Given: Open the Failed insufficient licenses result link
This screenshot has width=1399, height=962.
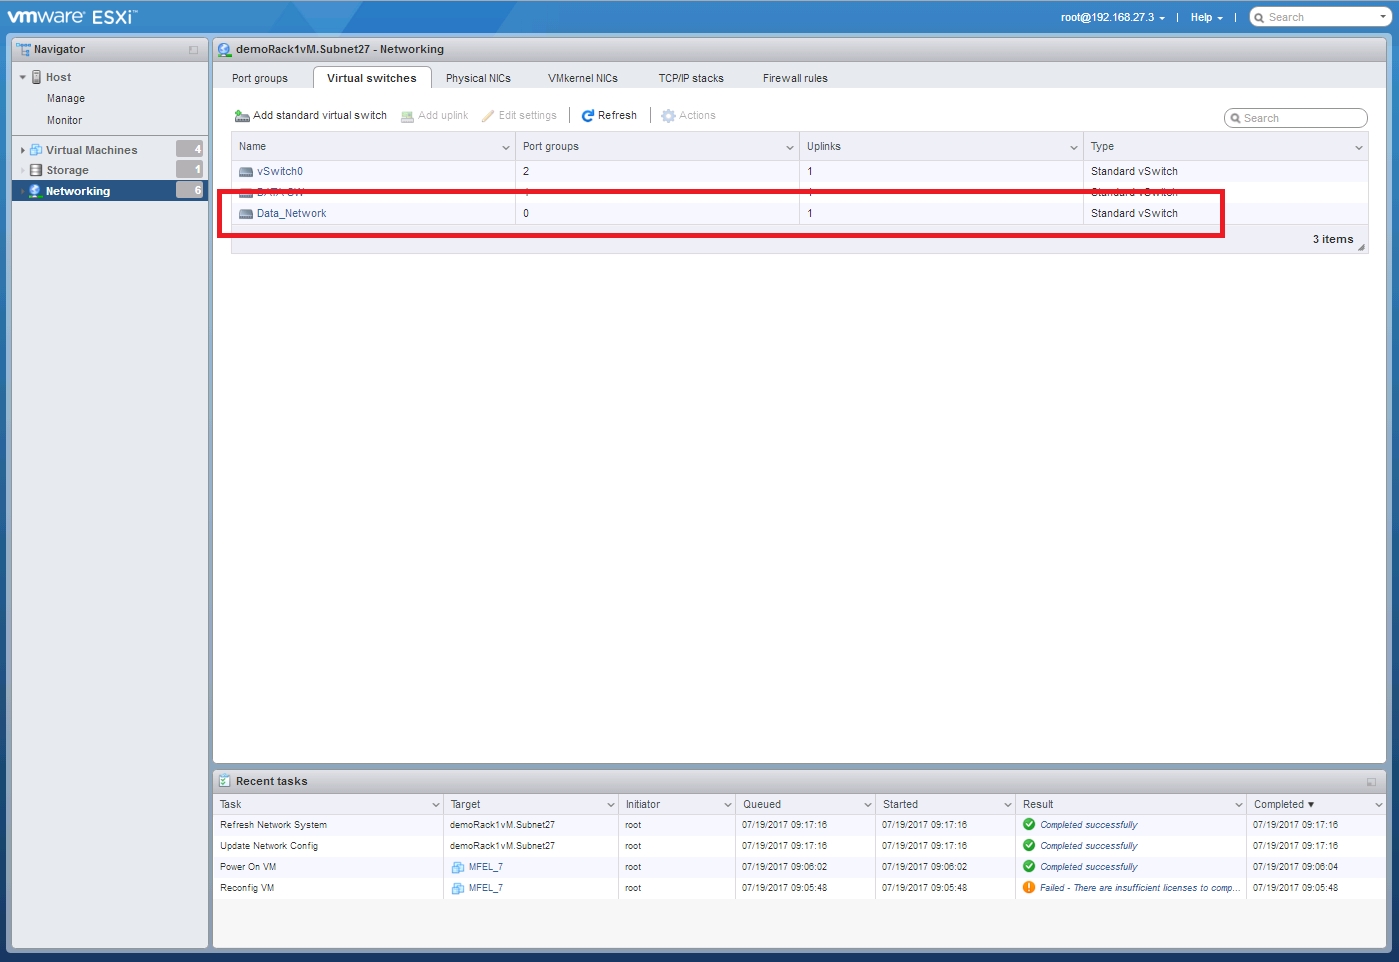Looking at the screenshot, I should (1139, 888).
